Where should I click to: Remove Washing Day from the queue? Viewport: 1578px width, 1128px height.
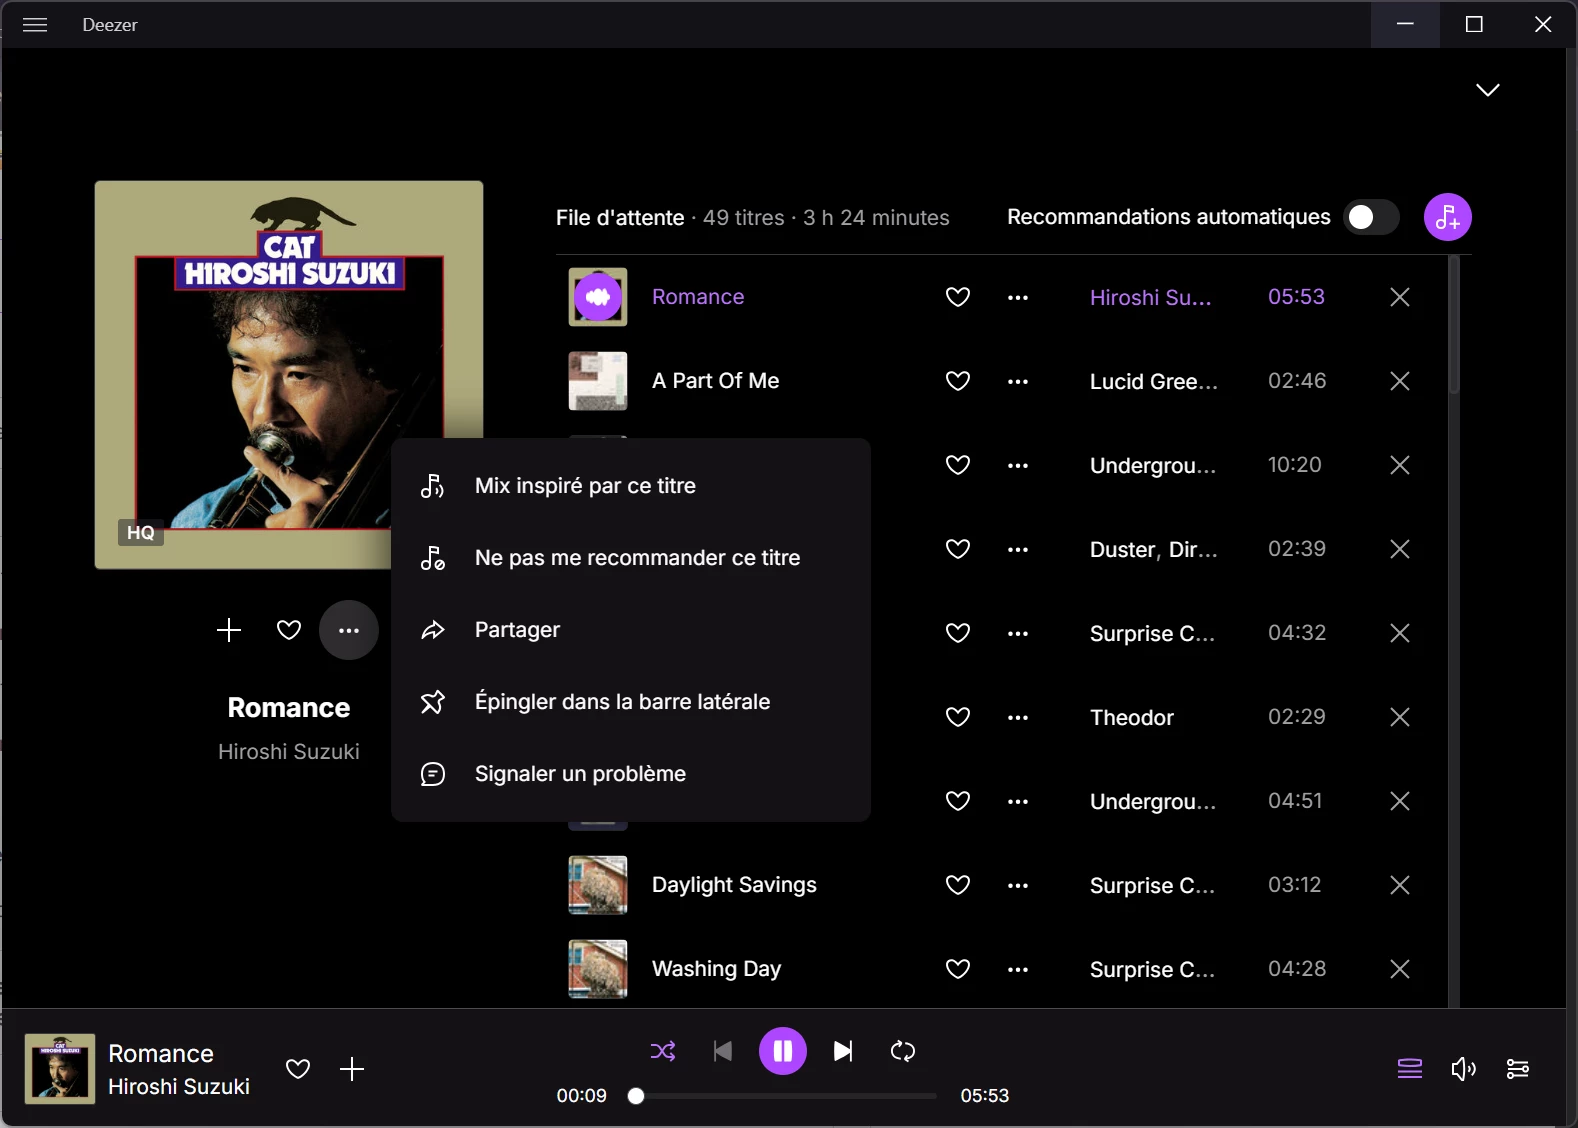click(x=1400, y=969)
